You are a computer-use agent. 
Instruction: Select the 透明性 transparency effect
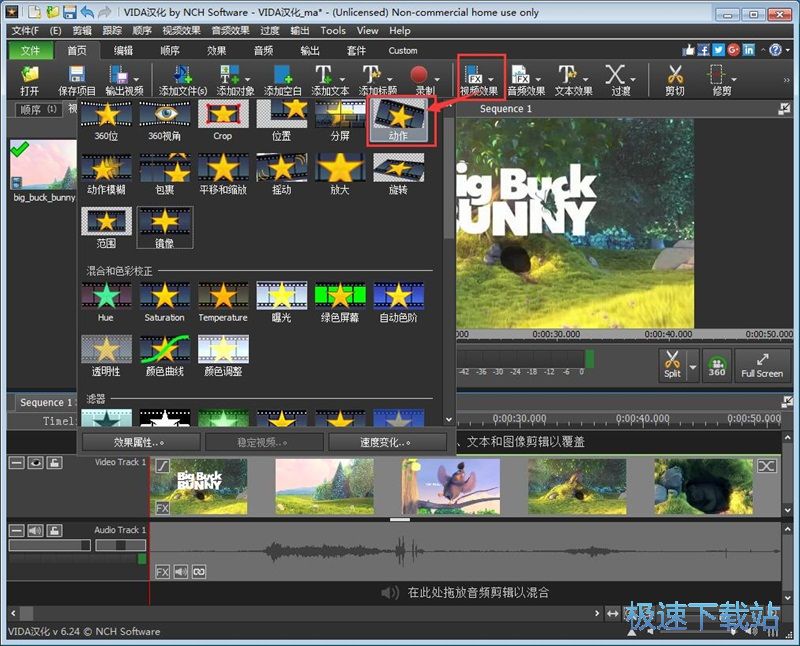point(106,356)
